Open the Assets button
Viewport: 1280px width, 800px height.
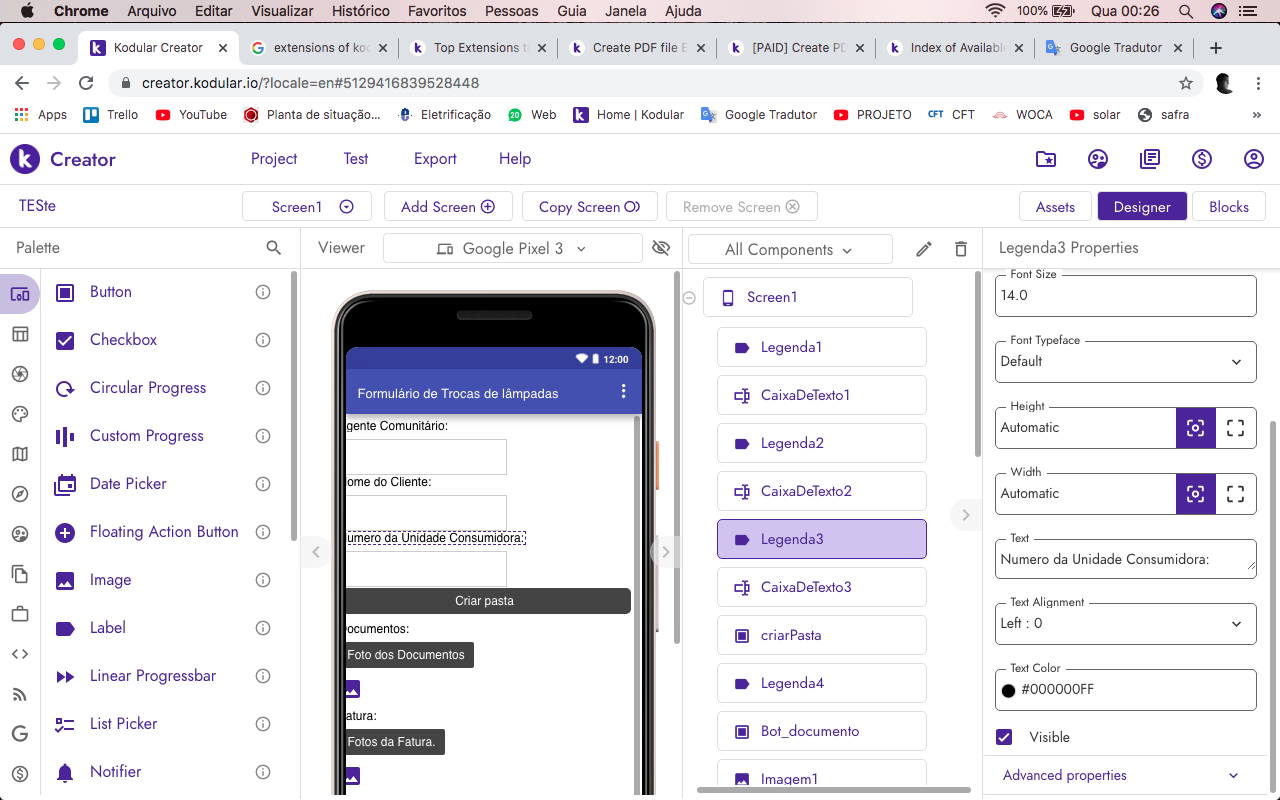click(1055, 207)
